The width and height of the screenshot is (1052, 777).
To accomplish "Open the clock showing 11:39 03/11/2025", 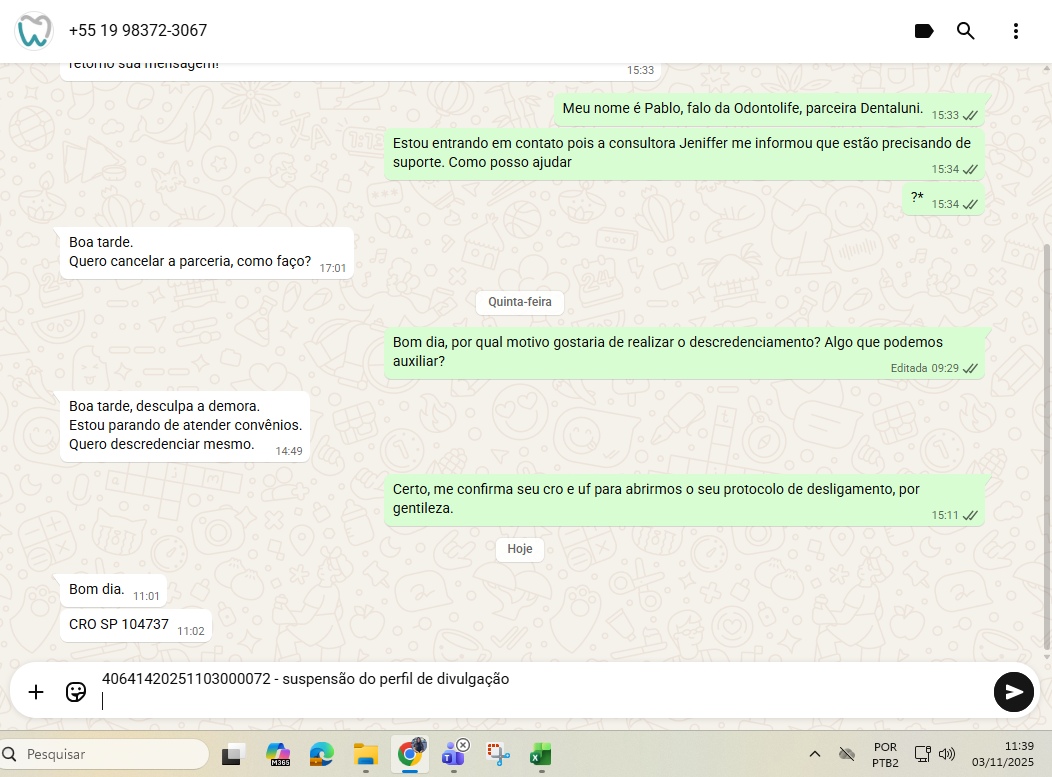I will click(x=1003, y=754).
